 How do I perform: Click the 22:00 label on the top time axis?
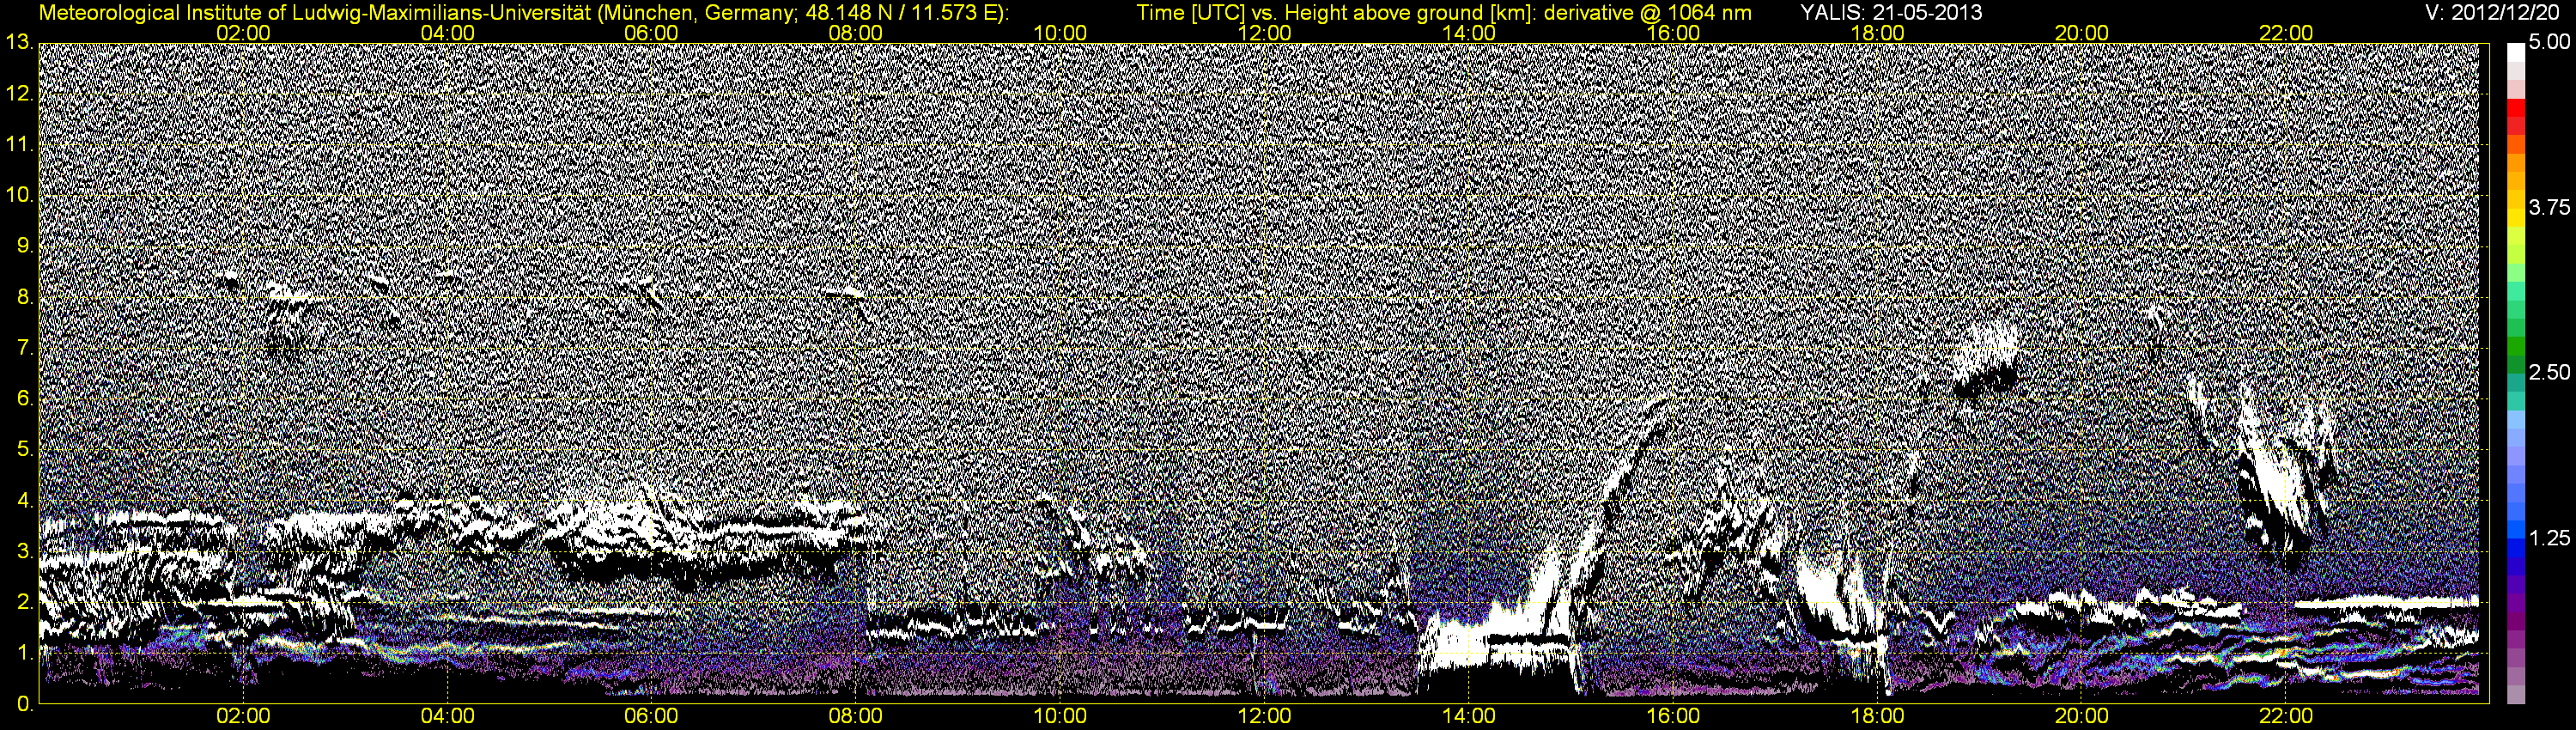point(2286,33)
